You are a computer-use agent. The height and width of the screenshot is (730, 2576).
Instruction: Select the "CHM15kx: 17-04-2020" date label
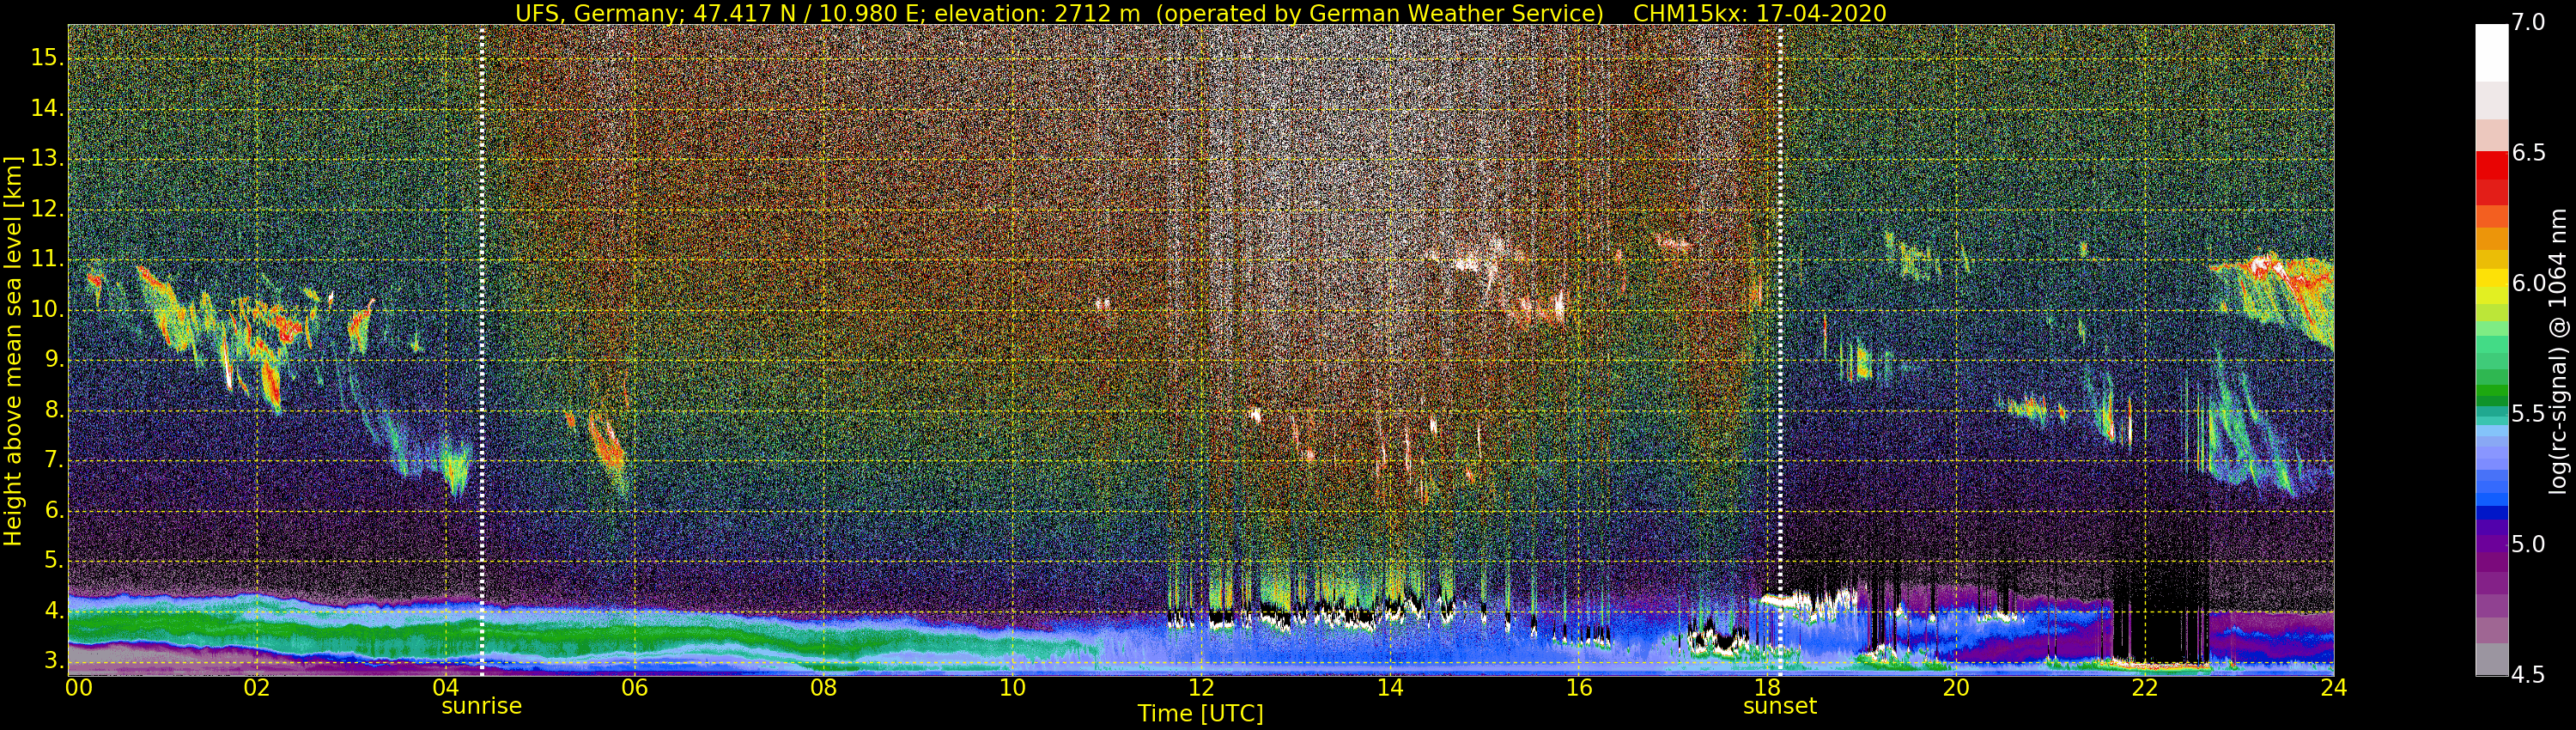click(x=1760, y=13)
